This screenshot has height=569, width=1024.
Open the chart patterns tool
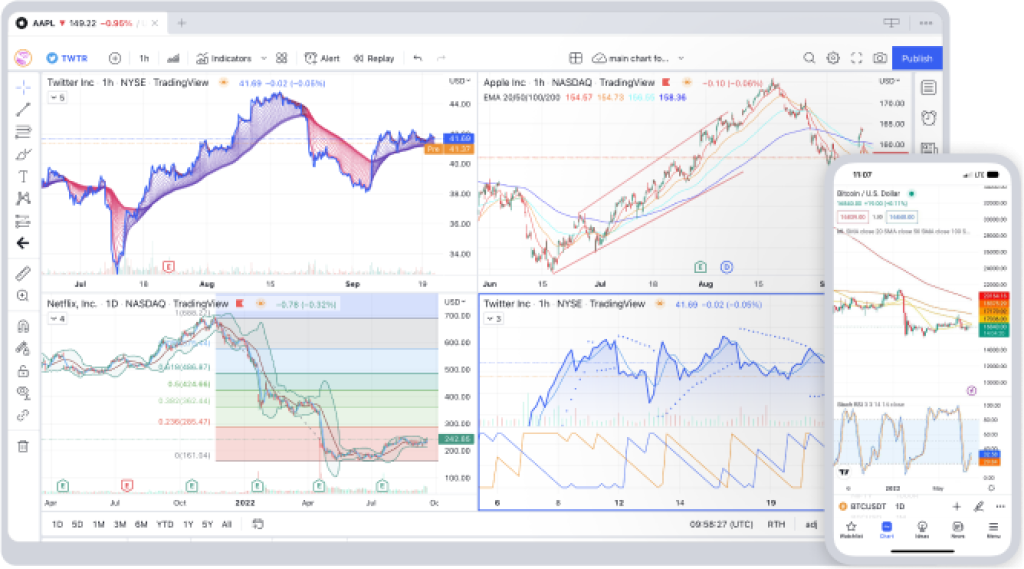click(23, 199)
